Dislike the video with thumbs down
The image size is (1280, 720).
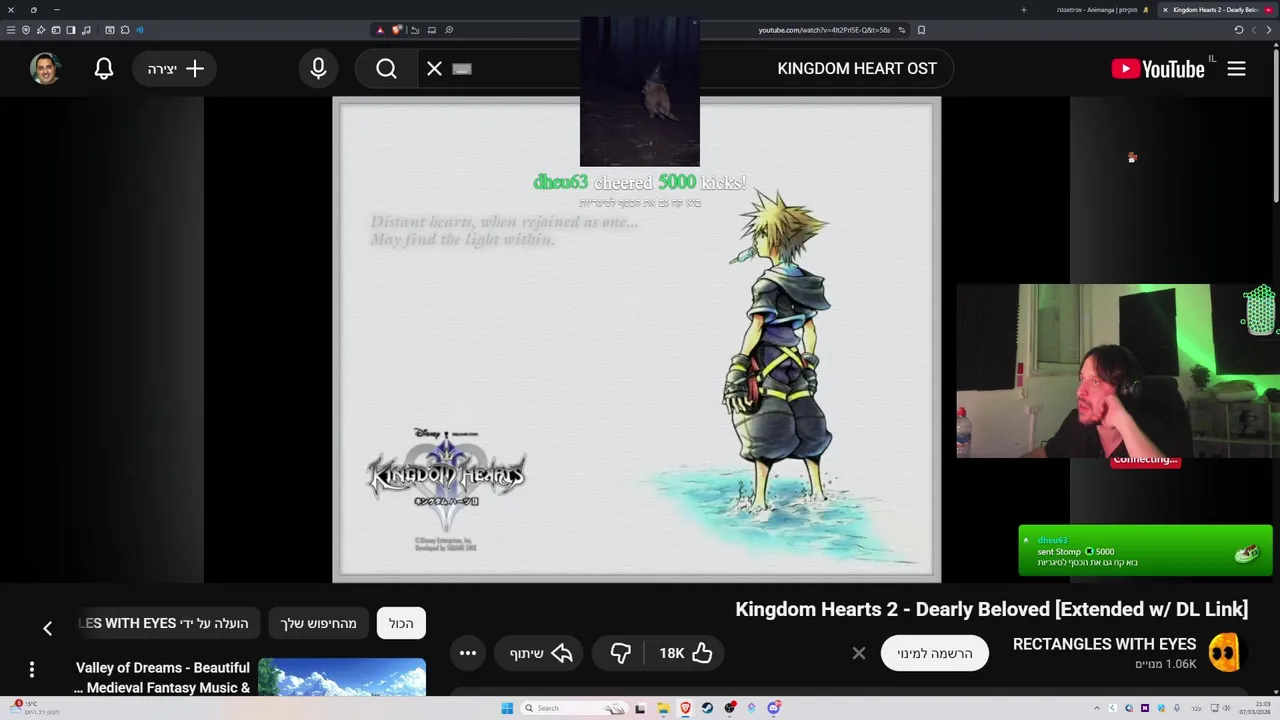click(x=621, y=653)
